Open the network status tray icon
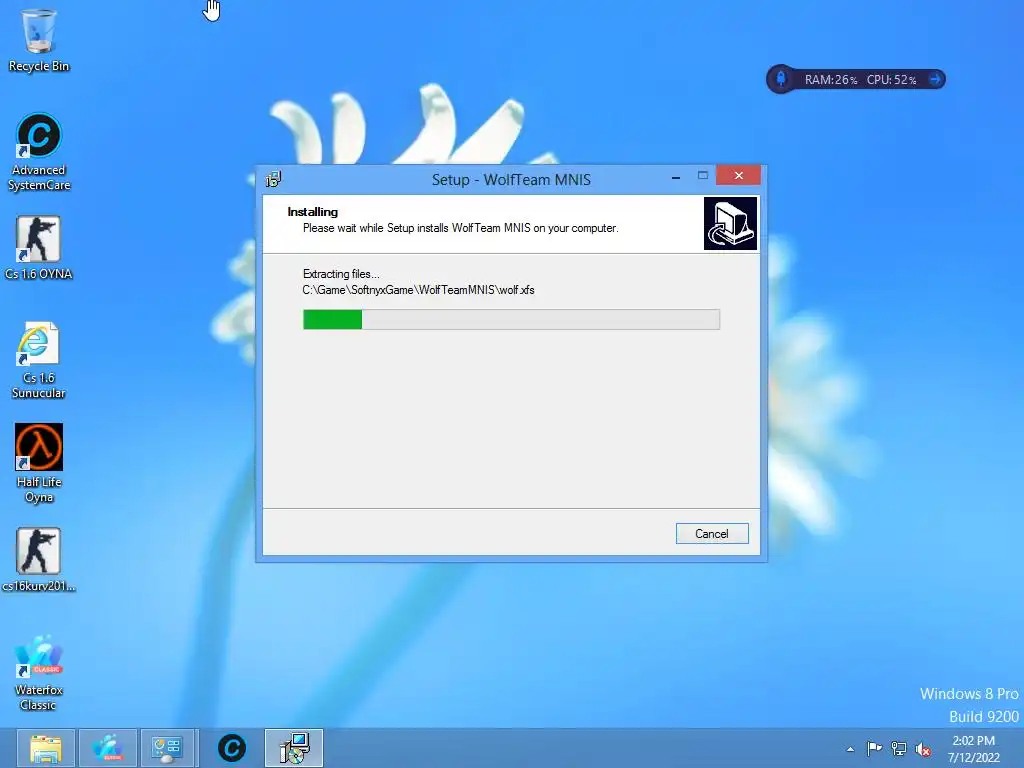 [899, 749]
